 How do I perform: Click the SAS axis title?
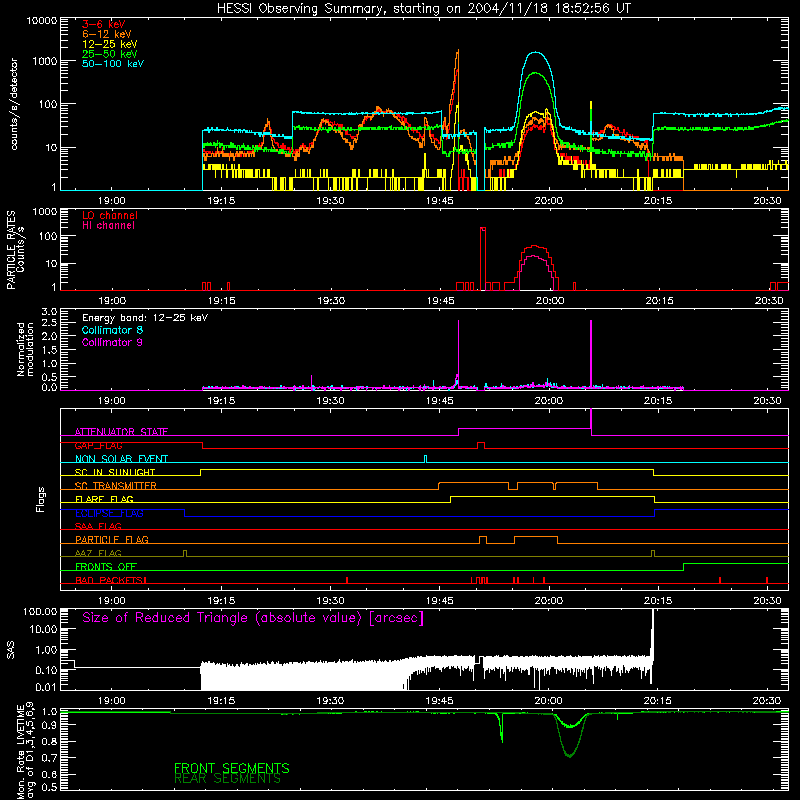pos(11,649)
